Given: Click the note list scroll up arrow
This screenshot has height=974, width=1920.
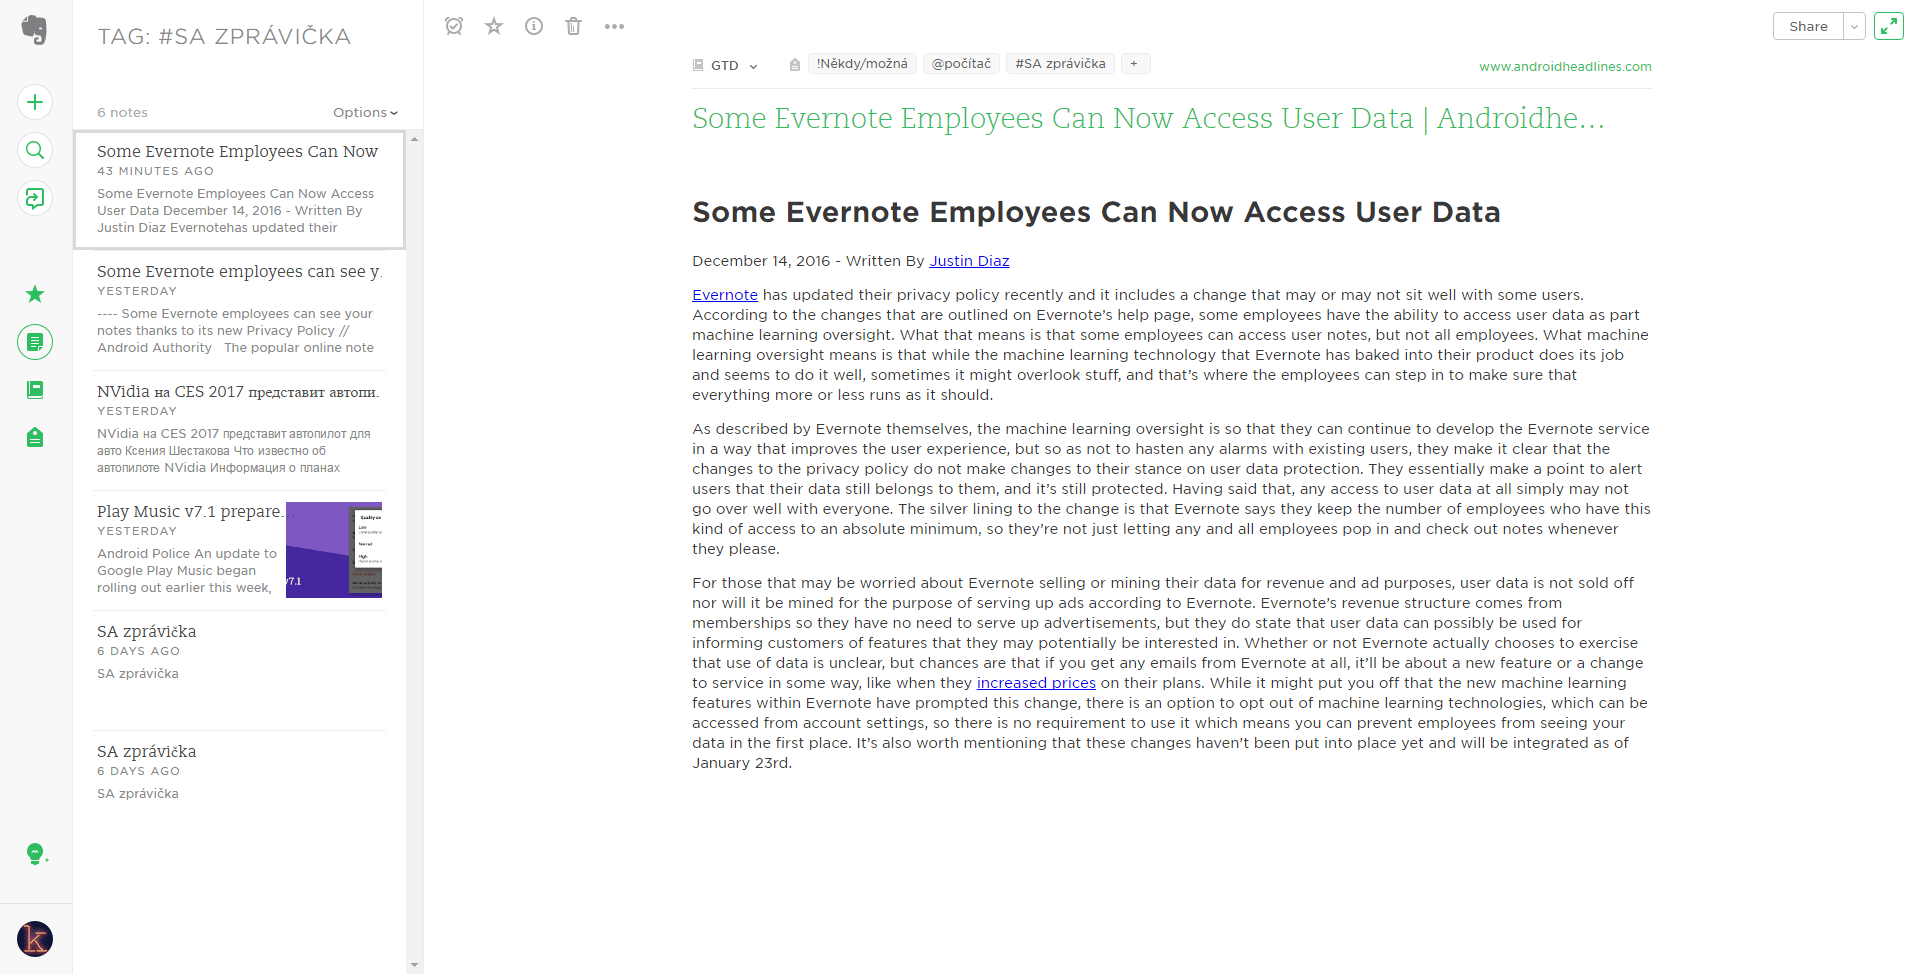Looking at the screenshot, I should pyautogui.click(x=414, y=139).
